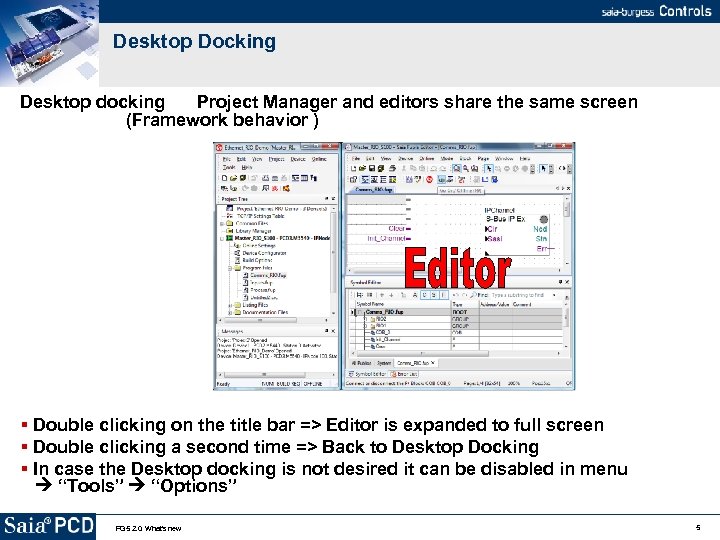Screen dimensions: 720x540
Task: Click the magnifier zoom icon in Fupla toolbar
Action: pyautogui.click(x=466, y=169)
